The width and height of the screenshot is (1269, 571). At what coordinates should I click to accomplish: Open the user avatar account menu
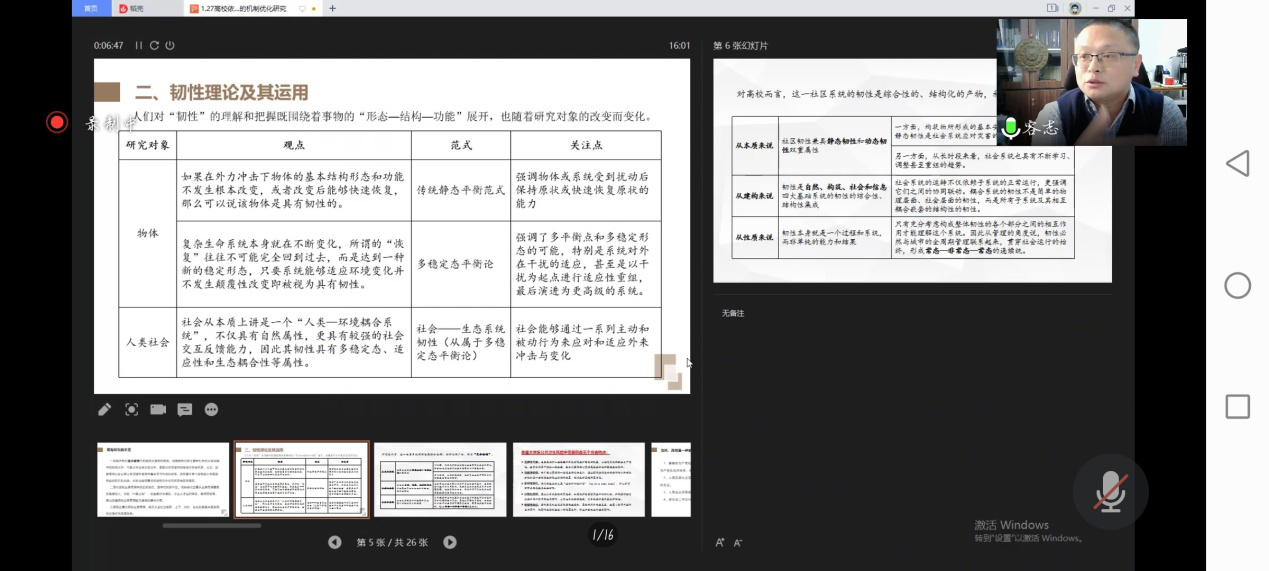[1075, 8]
